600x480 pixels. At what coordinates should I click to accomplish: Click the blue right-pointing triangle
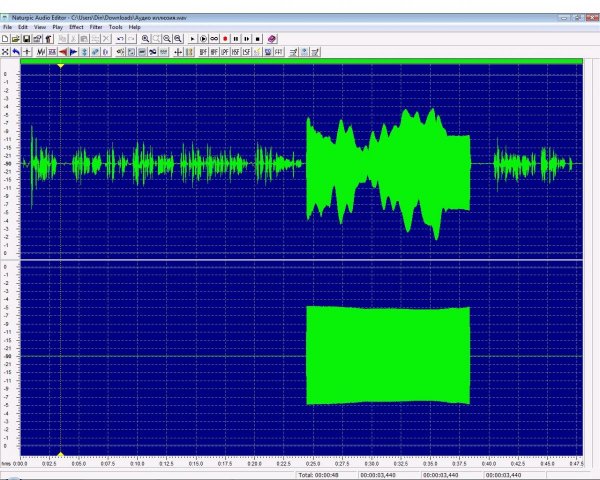[x=73, y=52]
